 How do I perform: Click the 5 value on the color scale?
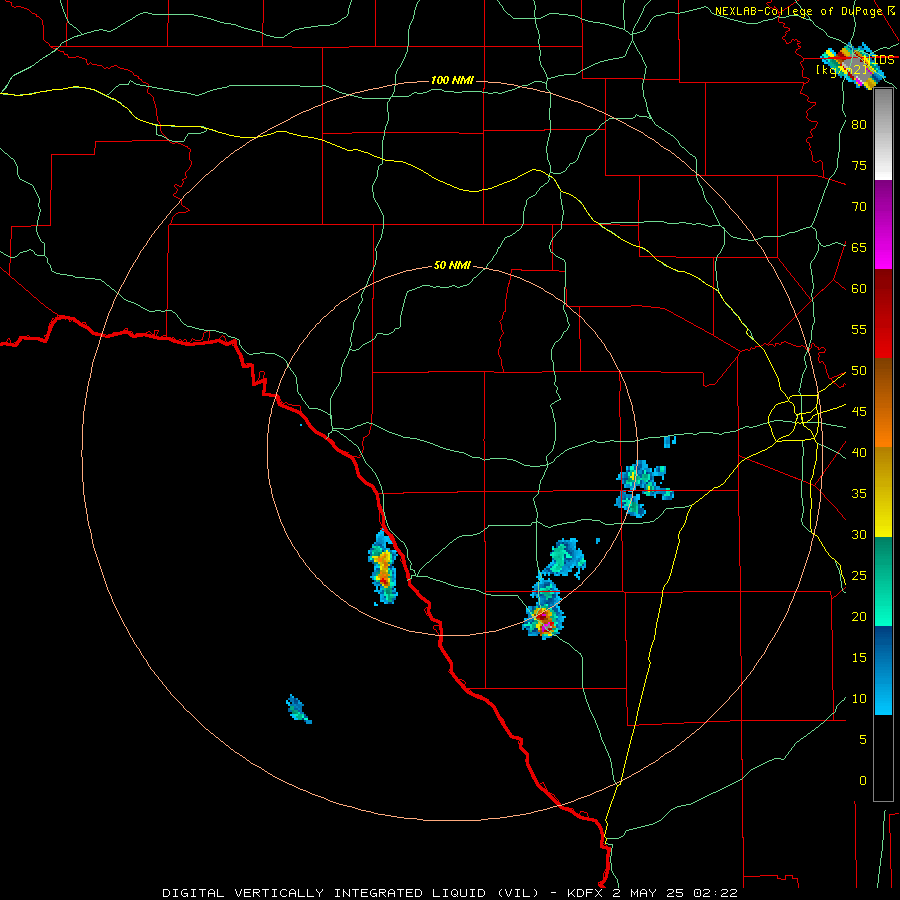pos(862,740)
